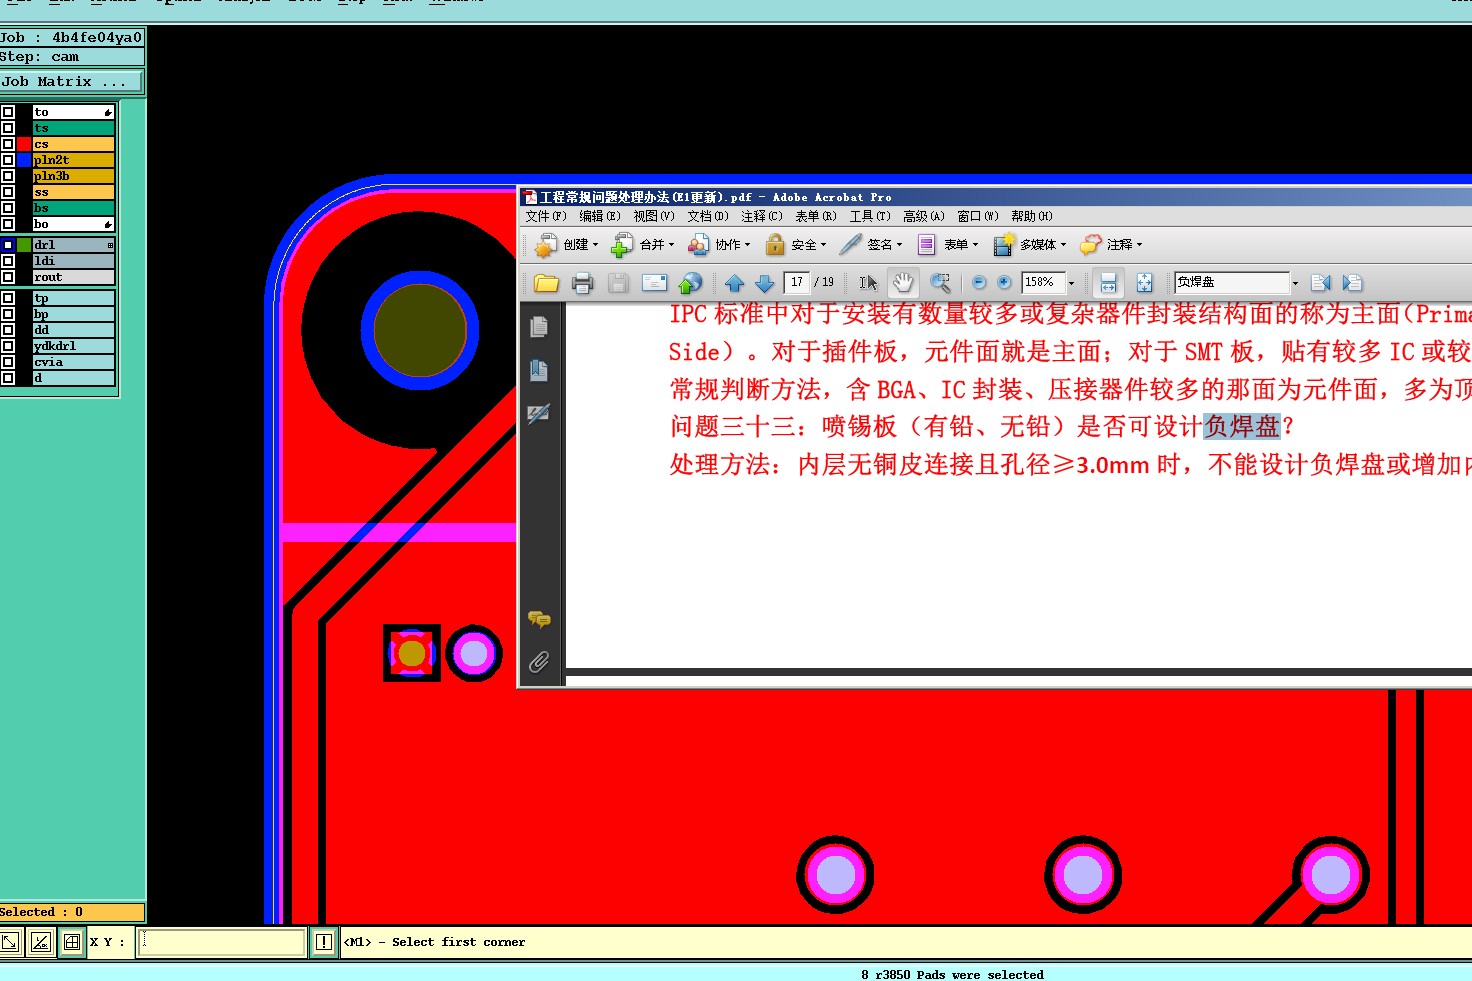The image size is (1472, 981).
Task: Click the globe upload icon in Acrobat
Action: pos(690,283)
